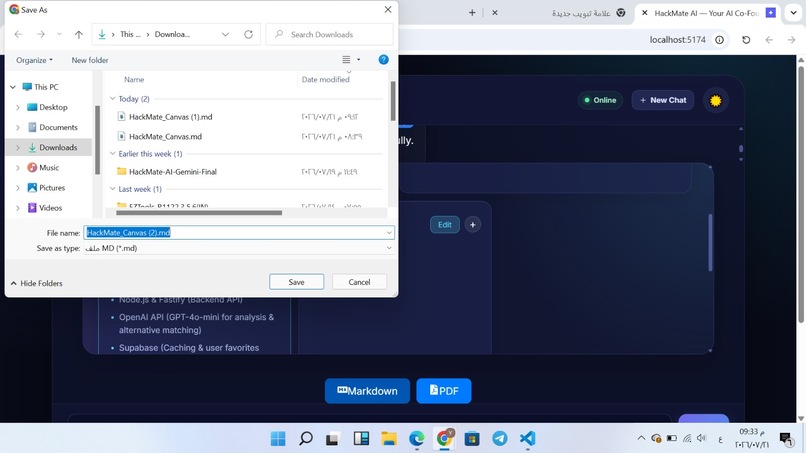Click localhost:5174 address bar
806x453 pixels.
[x=677, y=40]
